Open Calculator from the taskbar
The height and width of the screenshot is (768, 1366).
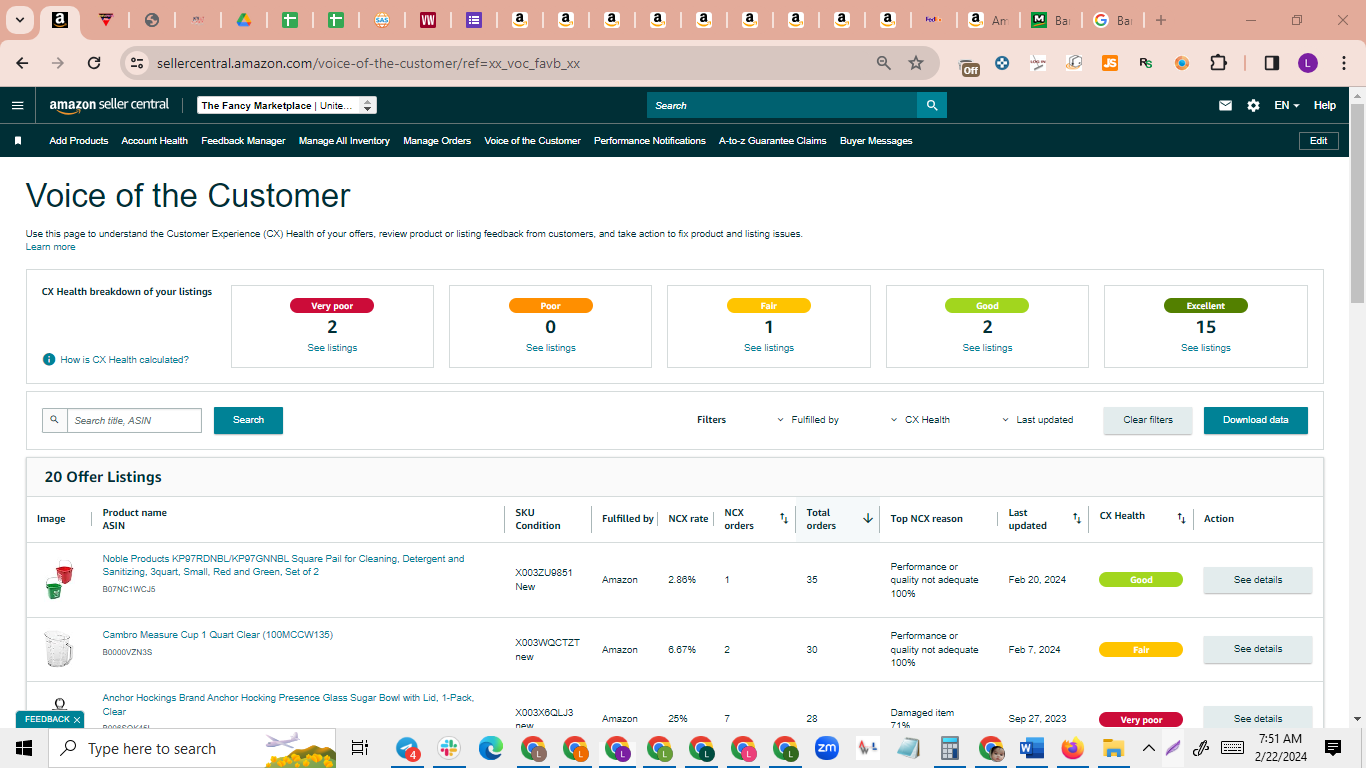(x=950, y=748)
